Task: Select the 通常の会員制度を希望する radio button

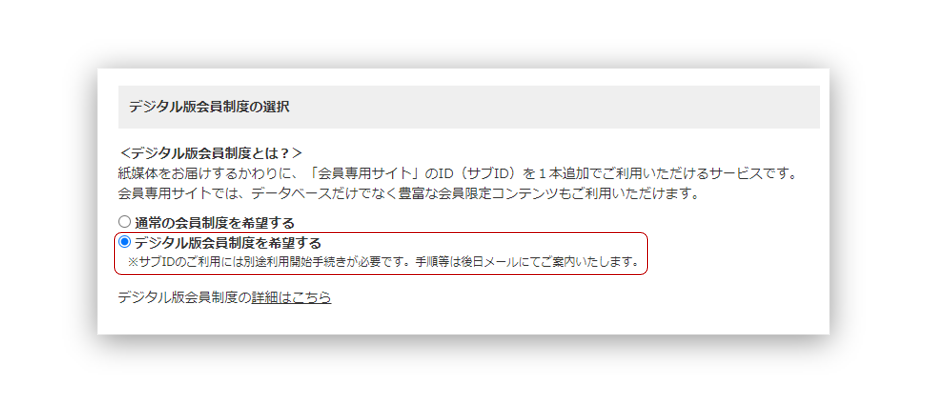Action: [124, 222]
